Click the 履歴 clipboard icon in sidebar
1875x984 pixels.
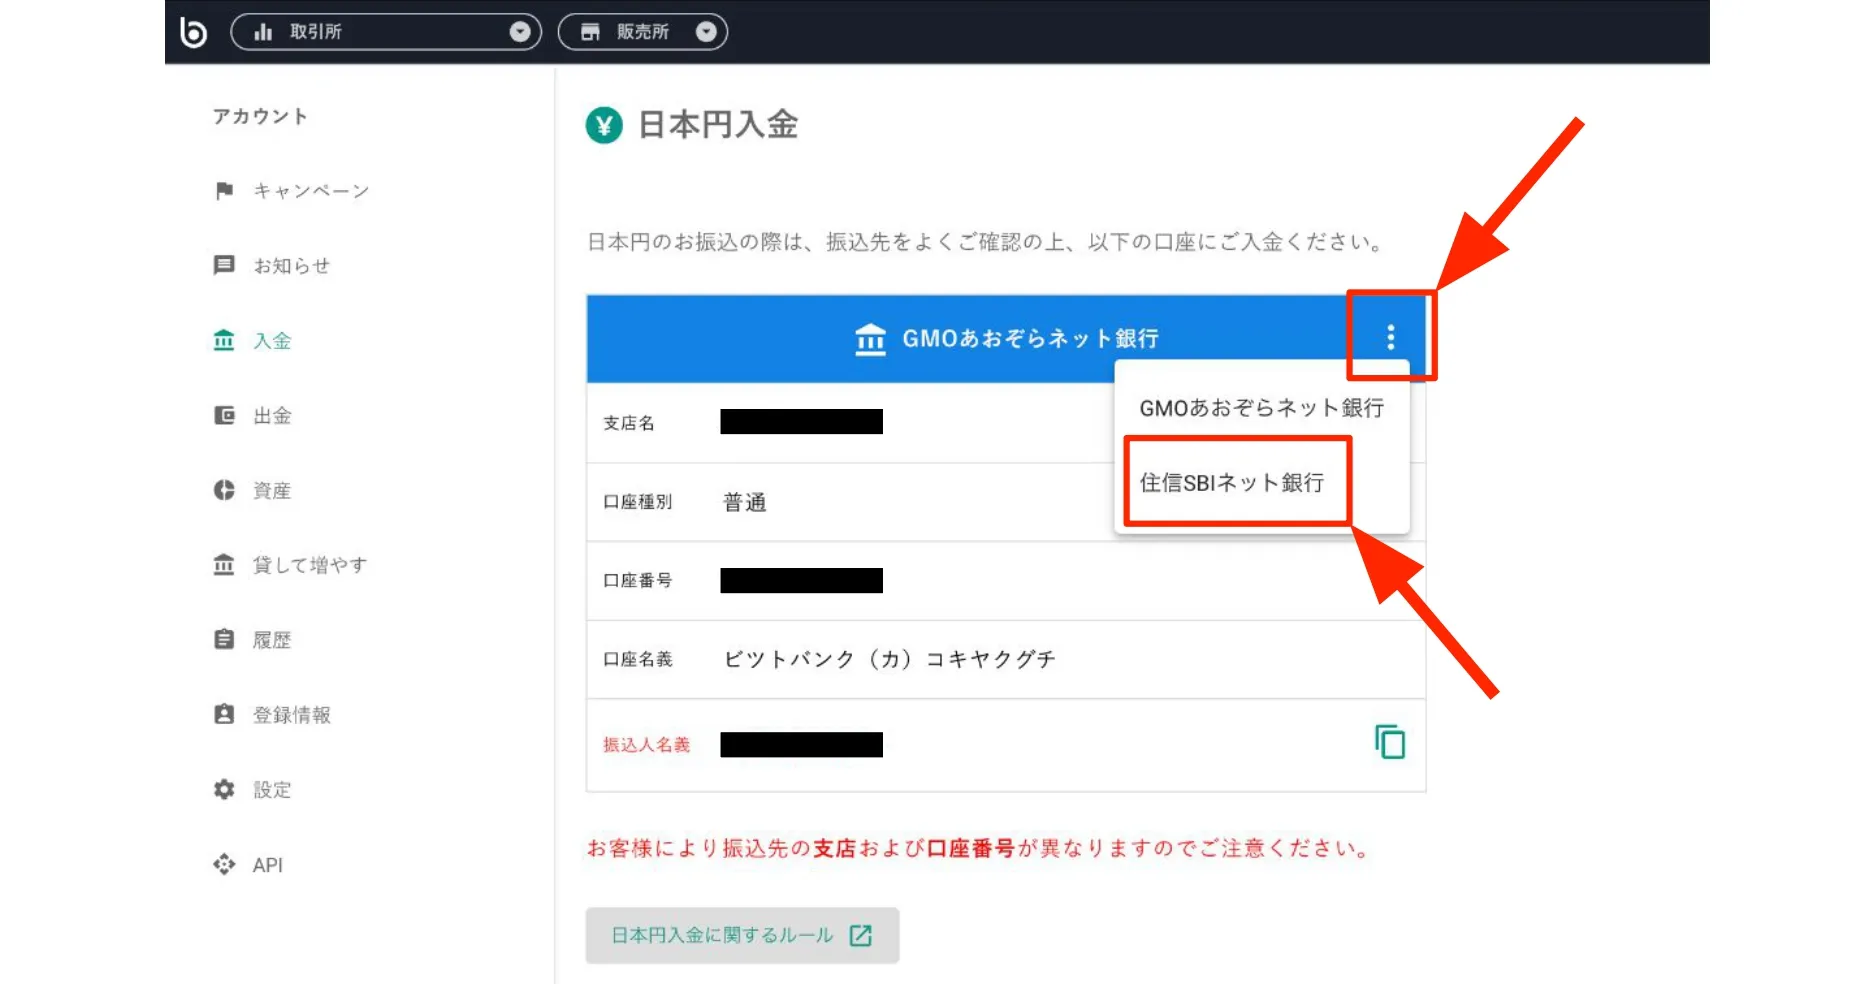coord(224,640)
